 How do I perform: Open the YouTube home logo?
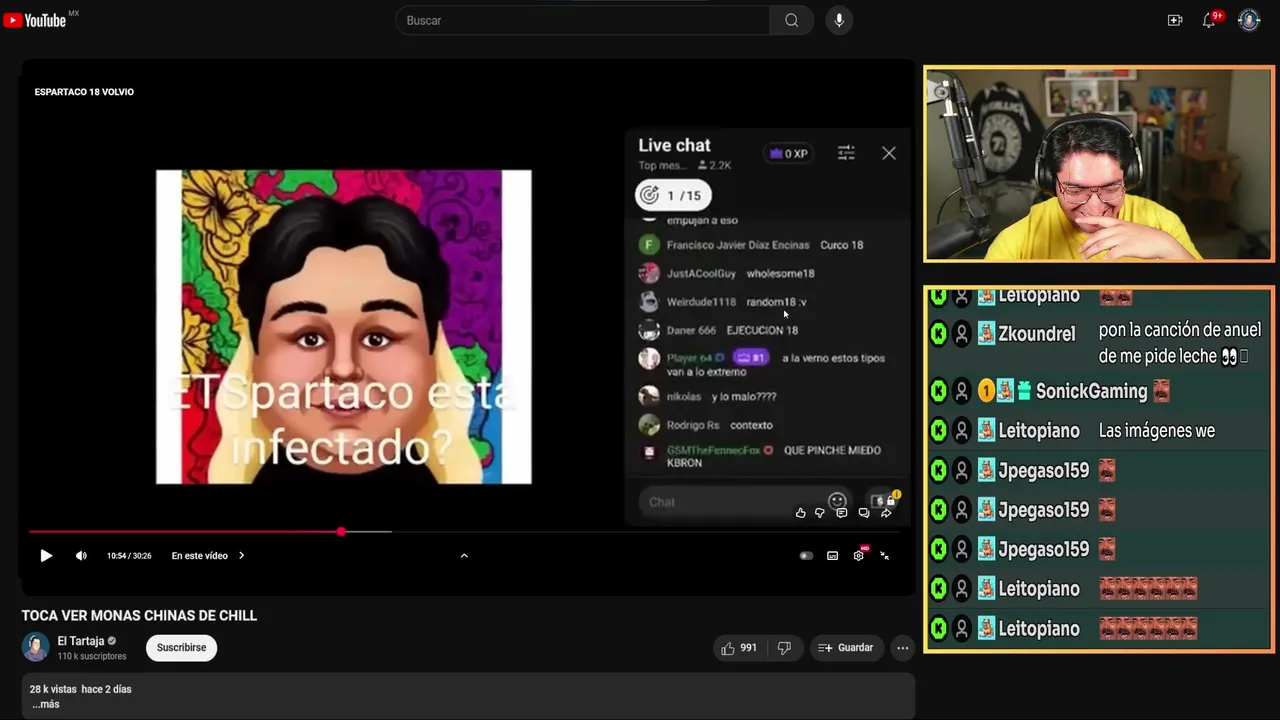pos(35,20)
